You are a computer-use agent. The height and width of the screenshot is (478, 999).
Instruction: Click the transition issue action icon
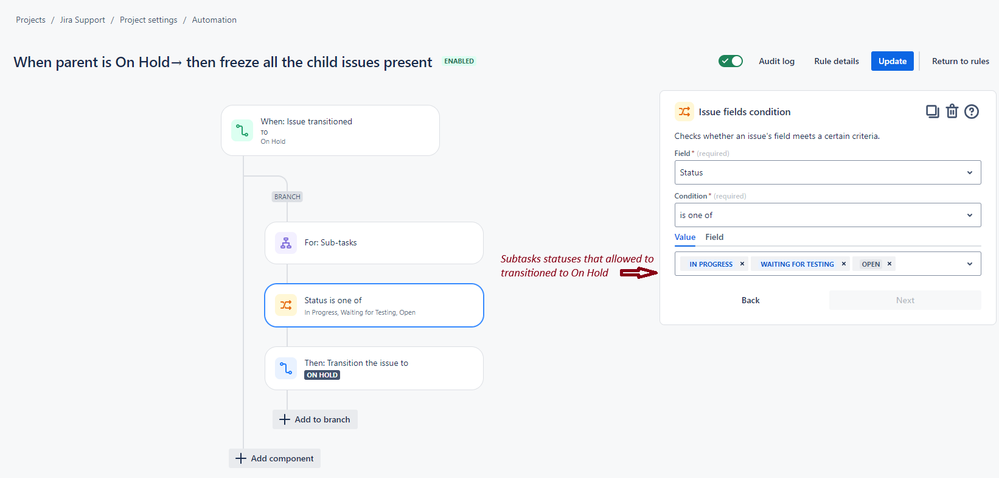[285, 368]
